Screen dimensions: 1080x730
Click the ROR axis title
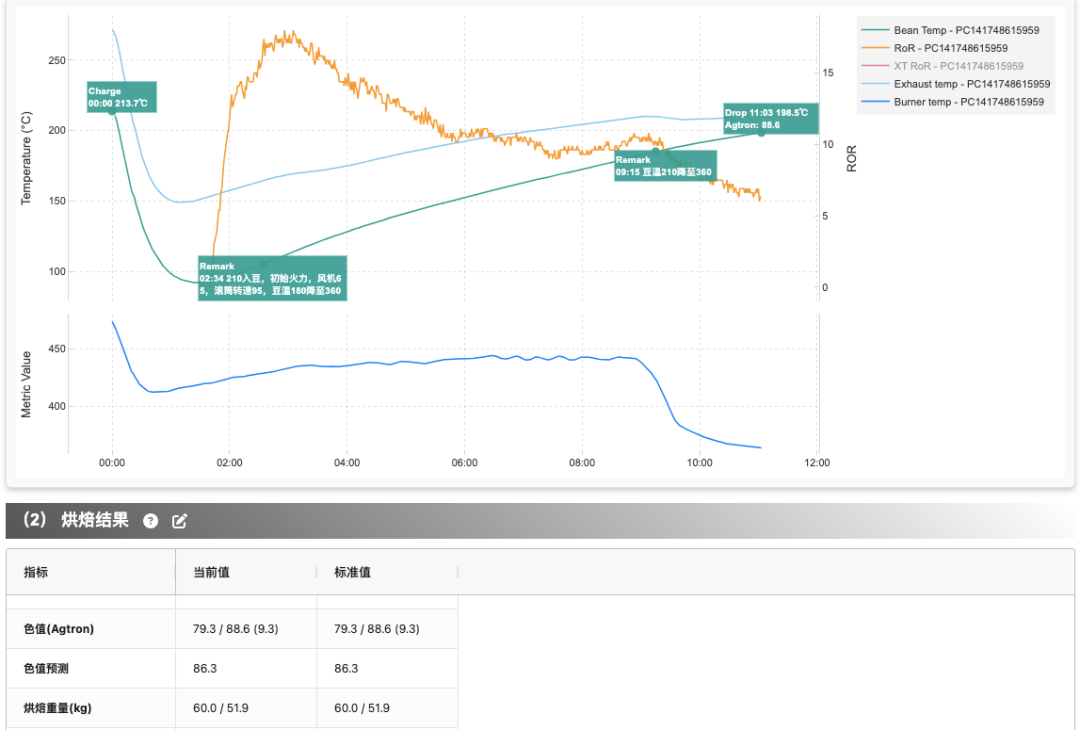pos(852,158)
